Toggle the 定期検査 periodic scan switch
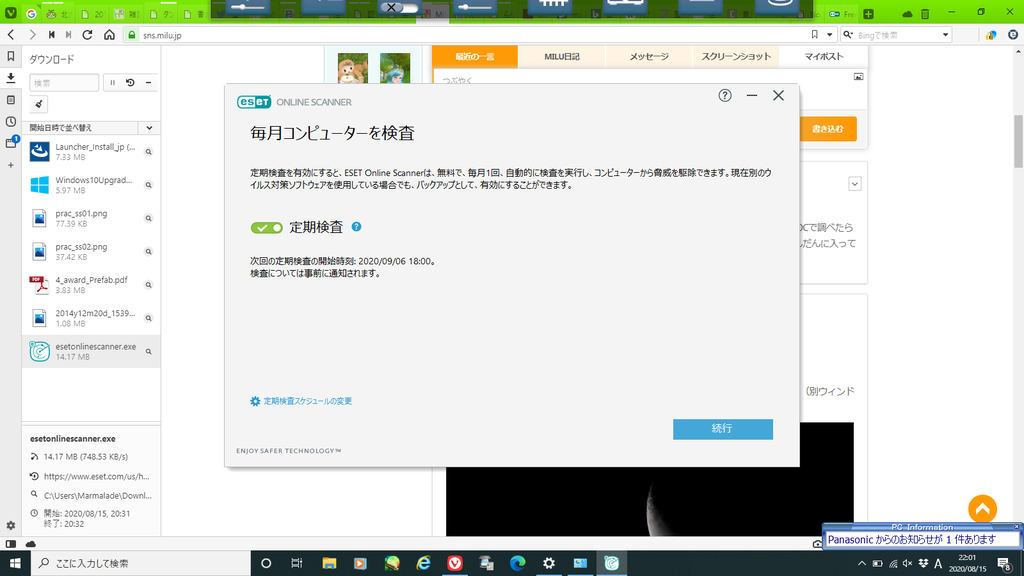This screenshot has height=576, width=1024. tap(267, 228)
